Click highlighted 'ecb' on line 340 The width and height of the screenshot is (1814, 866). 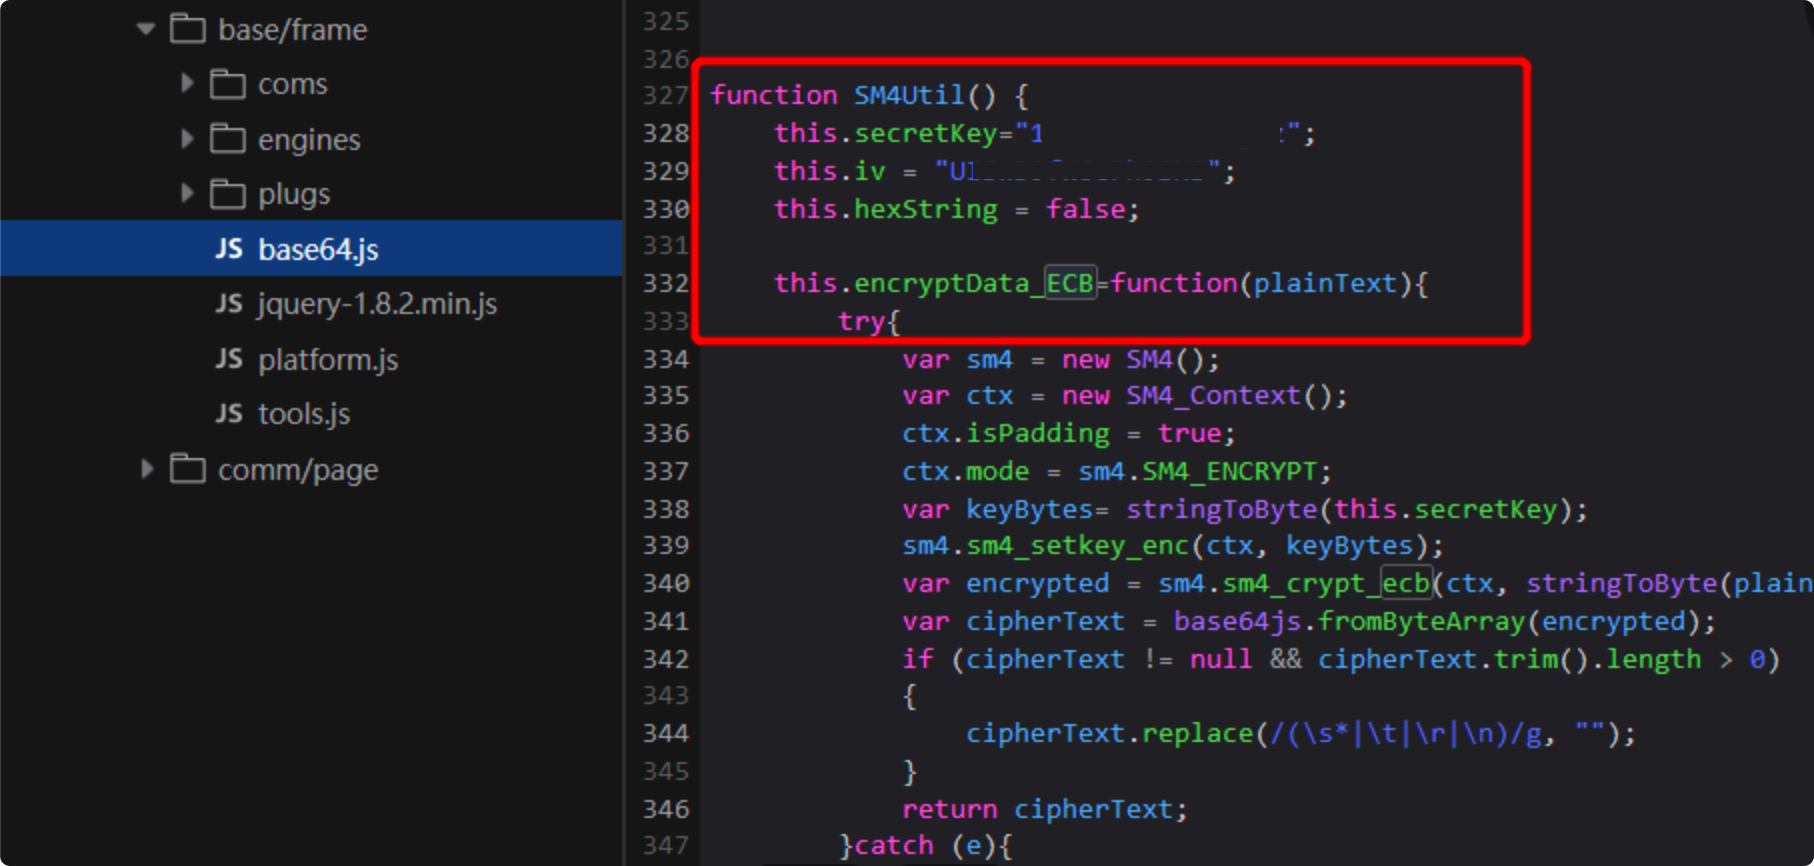tap(1406, 583)
